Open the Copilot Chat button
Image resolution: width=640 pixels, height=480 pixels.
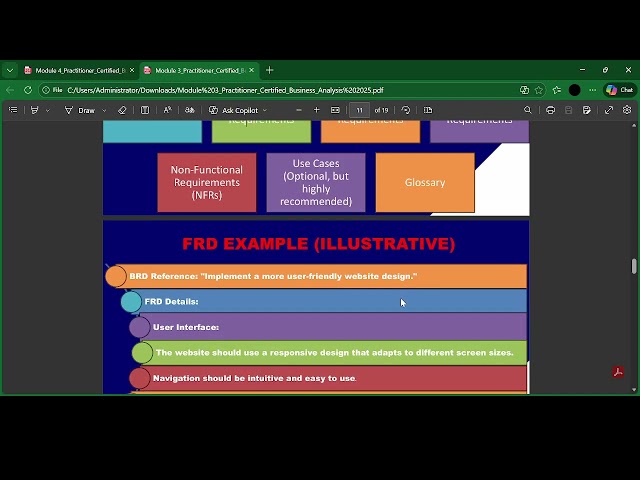(620, 90)
